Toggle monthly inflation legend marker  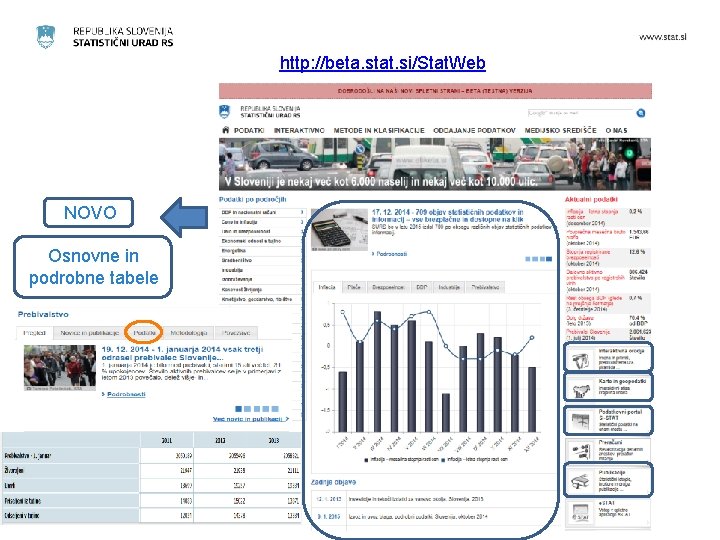point(366,460)
